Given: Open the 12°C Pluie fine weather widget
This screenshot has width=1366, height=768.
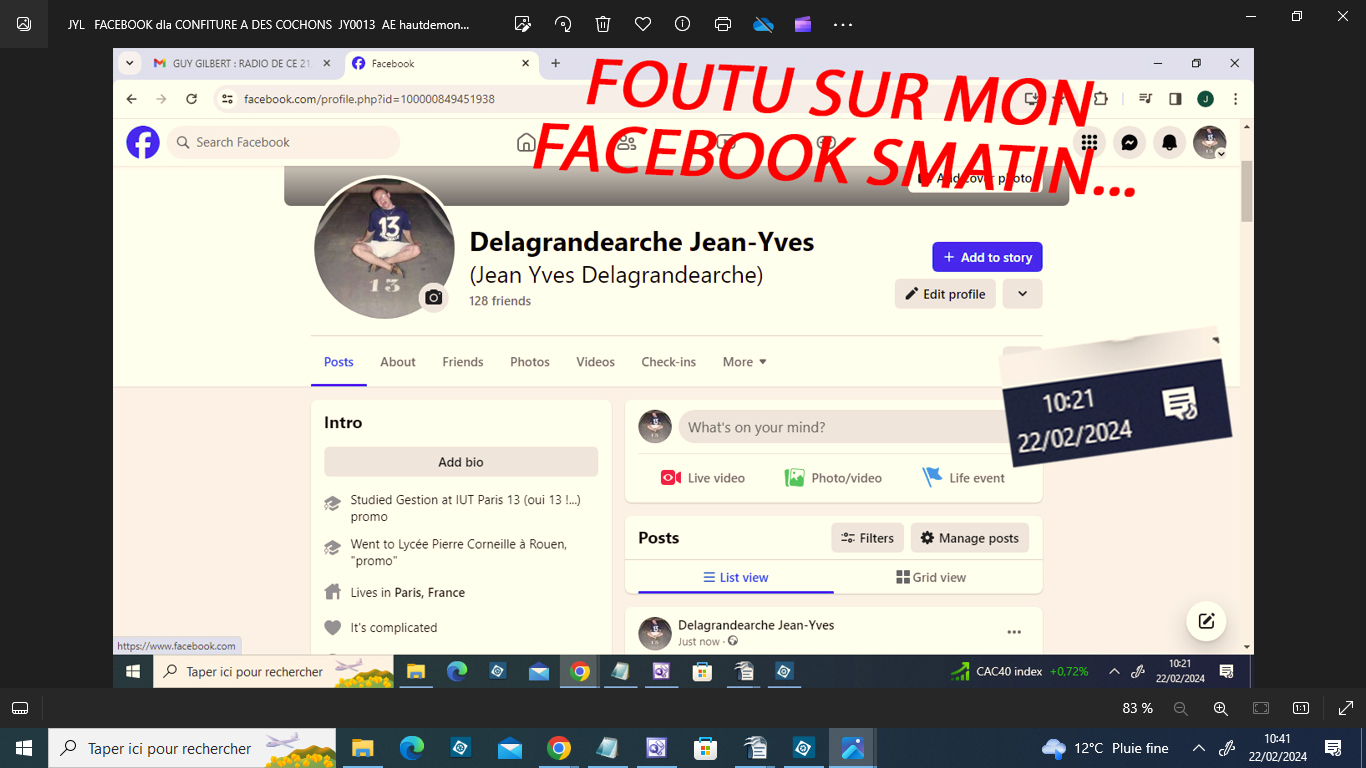Looking at the screenshot, I should pyautogui.click(x=1105, y=748).
